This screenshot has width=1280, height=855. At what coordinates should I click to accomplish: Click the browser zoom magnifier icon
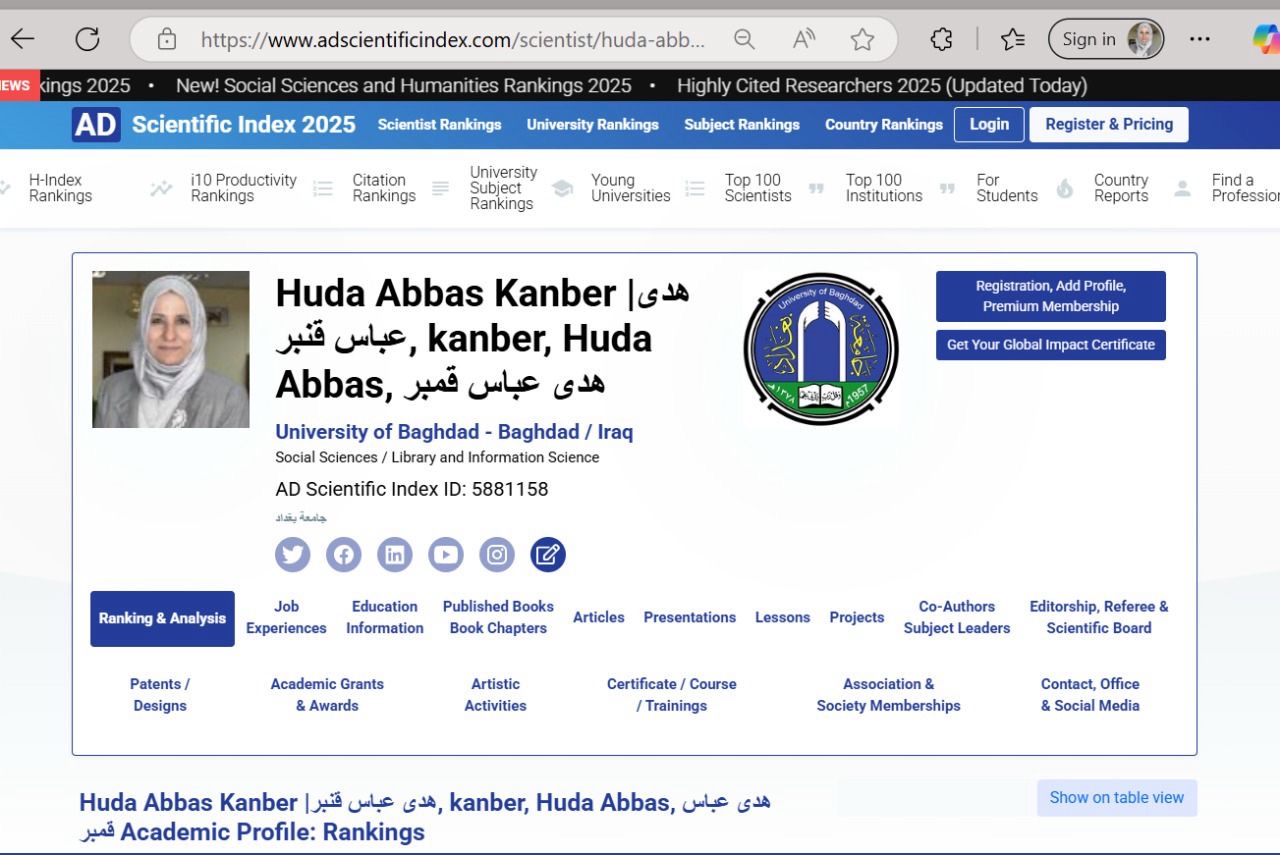(x=744, y=39)
